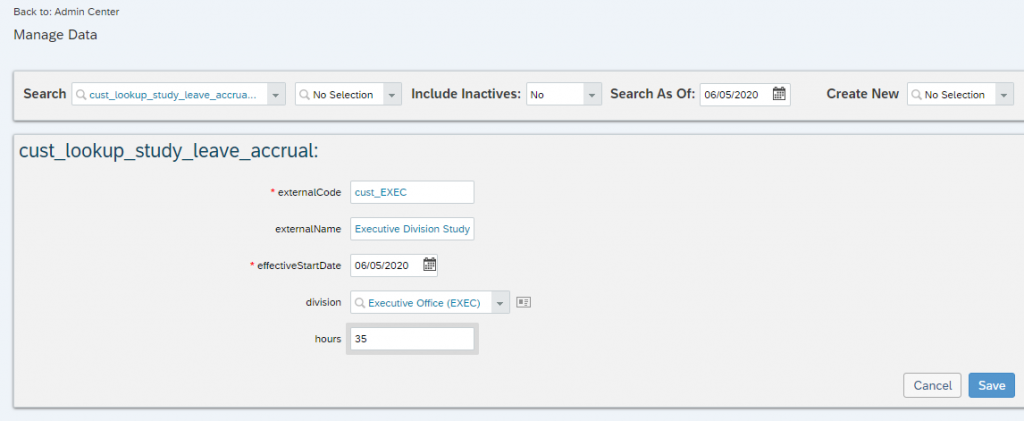
Task: Click the magnifier icon in Create New field
Action: pyautogui.click(x=916, y=95)
